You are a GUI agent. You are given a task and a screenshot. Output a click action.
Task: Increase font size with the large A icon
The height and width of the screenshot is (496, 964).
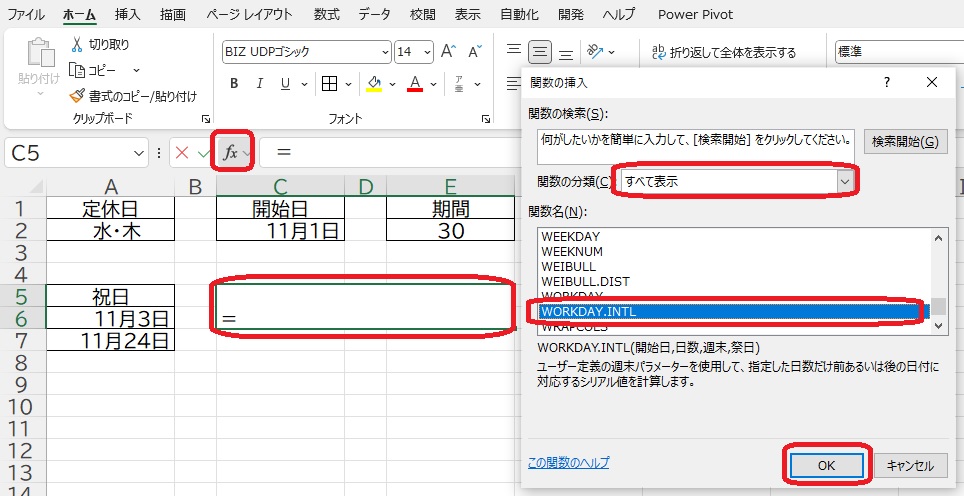(449, 52)
